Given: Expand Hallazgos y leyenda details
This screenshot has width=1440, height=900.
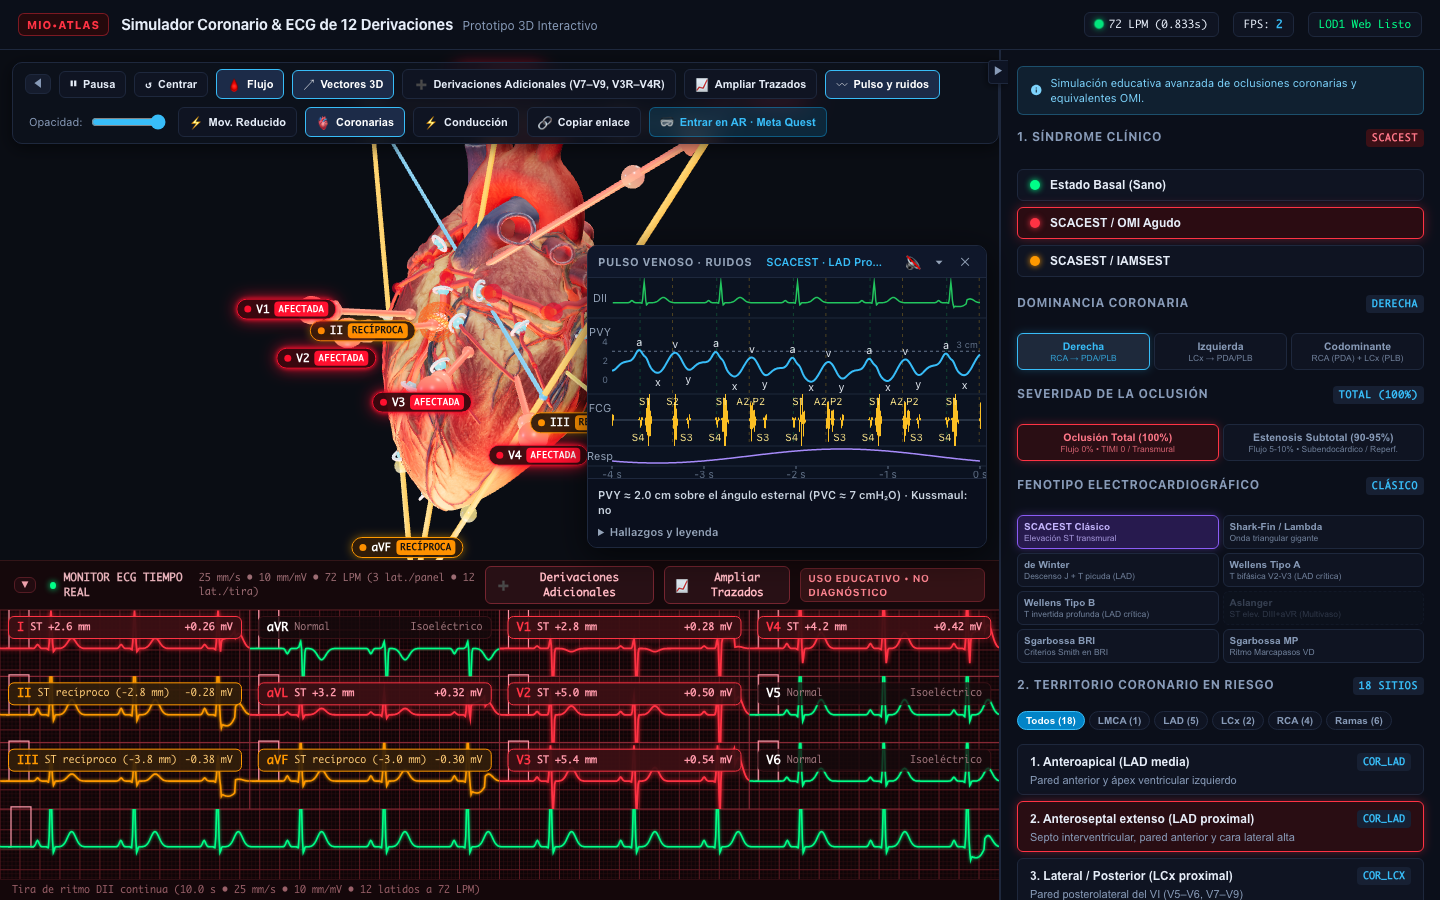Looking at the screenshot, I should 659,532.
